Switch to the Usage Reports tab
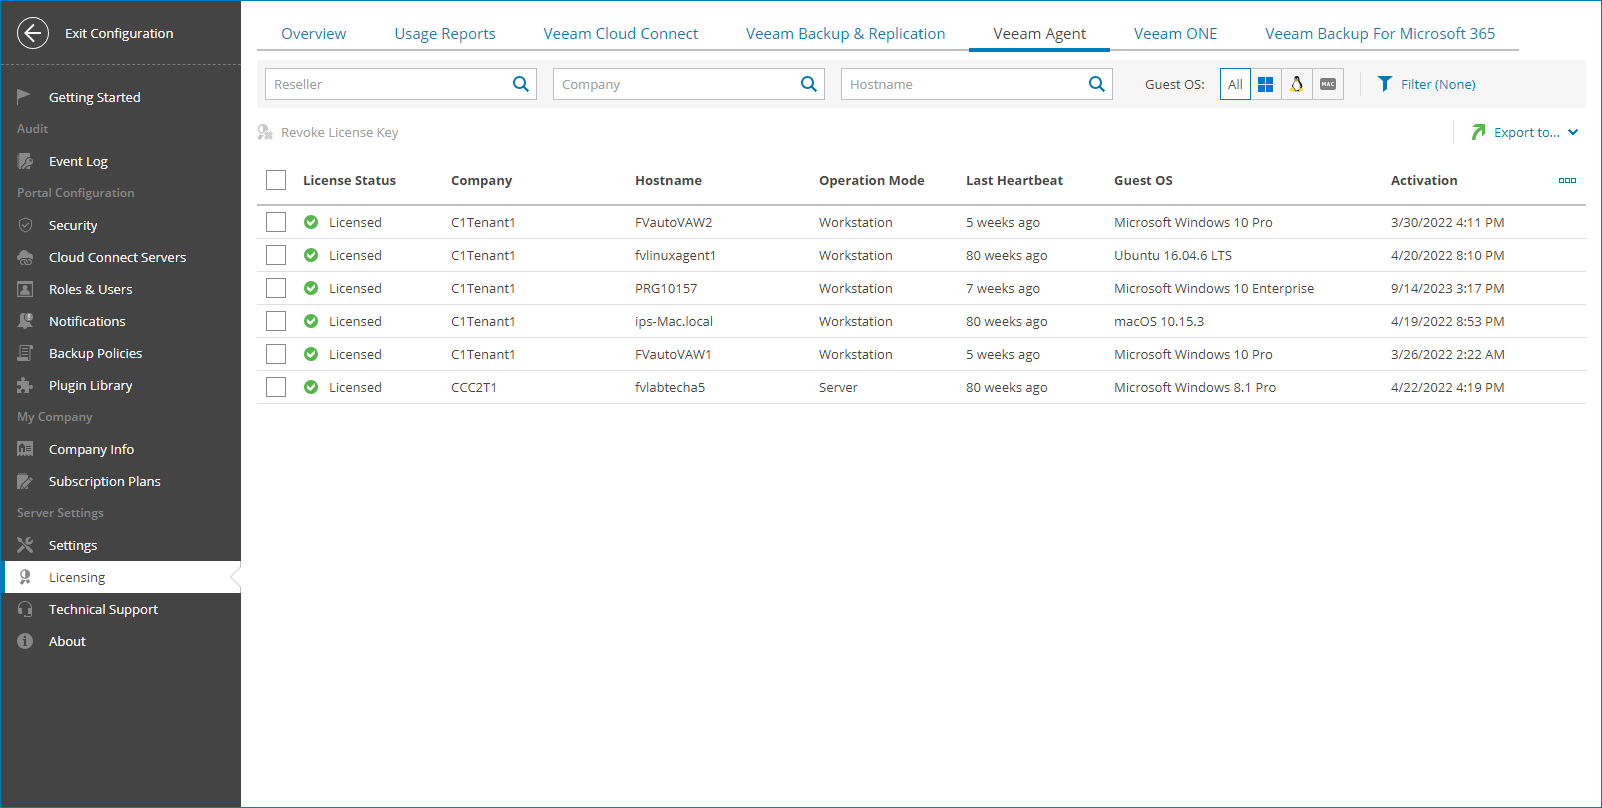This screenshot has height=808, width=1602. (445, 33)
